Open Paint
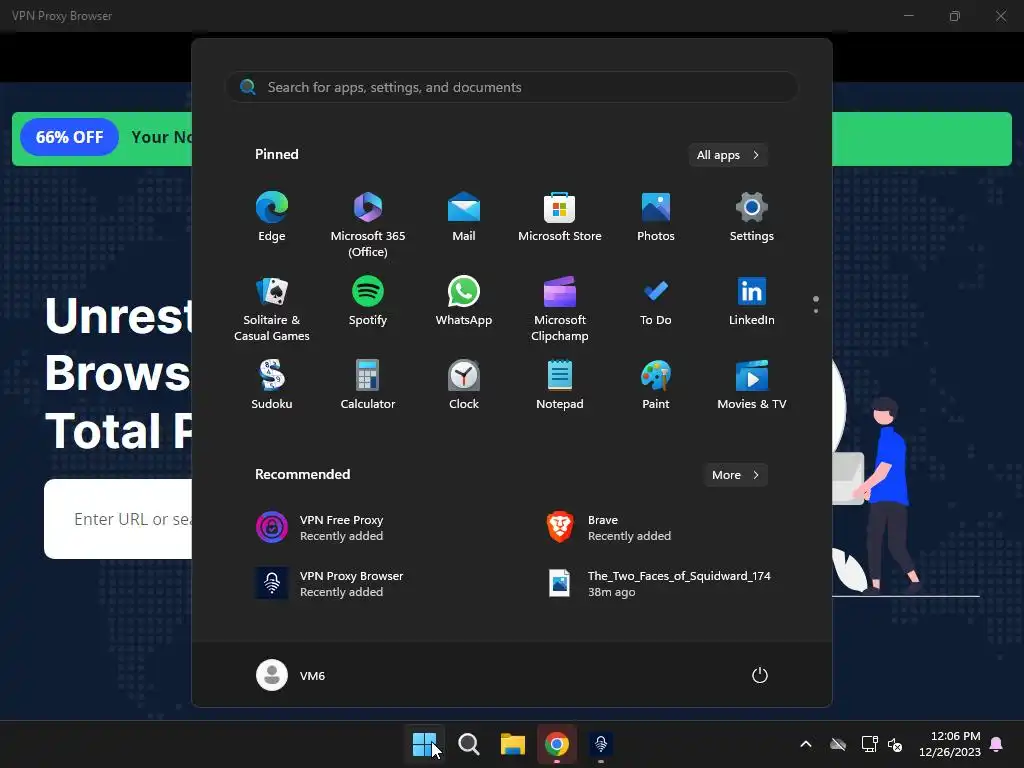 click(656, 386)
